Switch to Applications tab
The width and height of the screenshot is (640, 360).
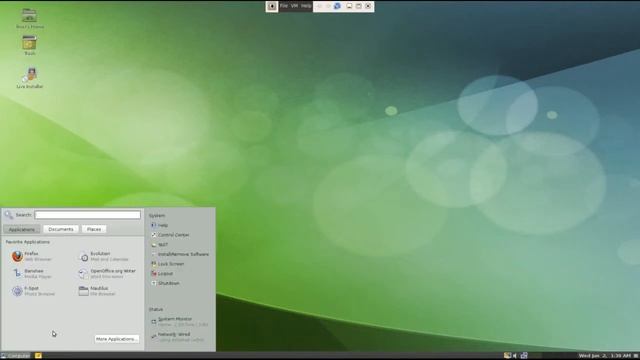tap(22, 229)
